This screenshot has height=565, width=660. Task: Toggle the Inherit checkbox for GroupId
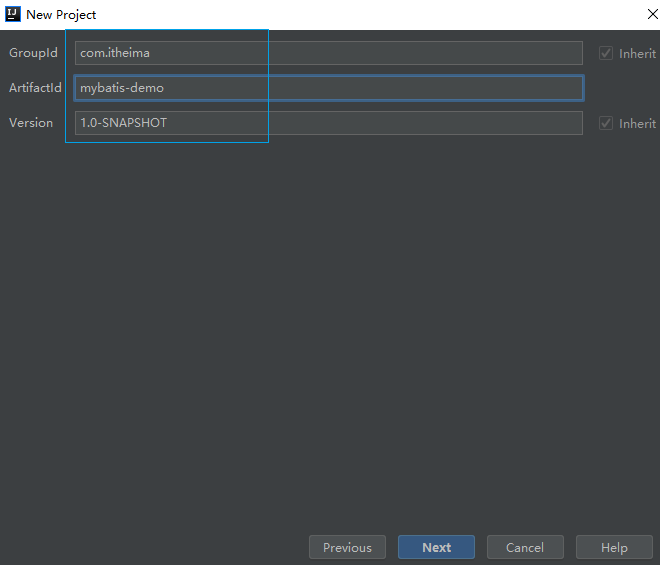606,53
